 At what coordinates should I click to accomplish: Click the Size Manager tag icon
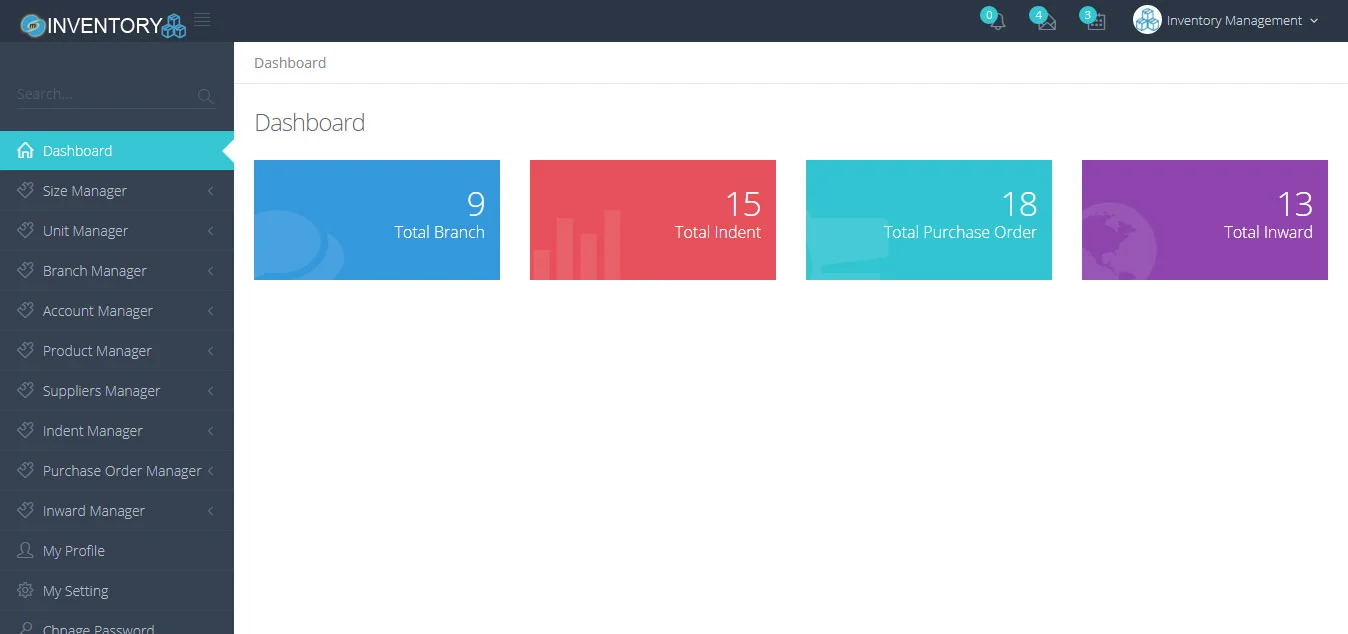[x=26, y=190]
